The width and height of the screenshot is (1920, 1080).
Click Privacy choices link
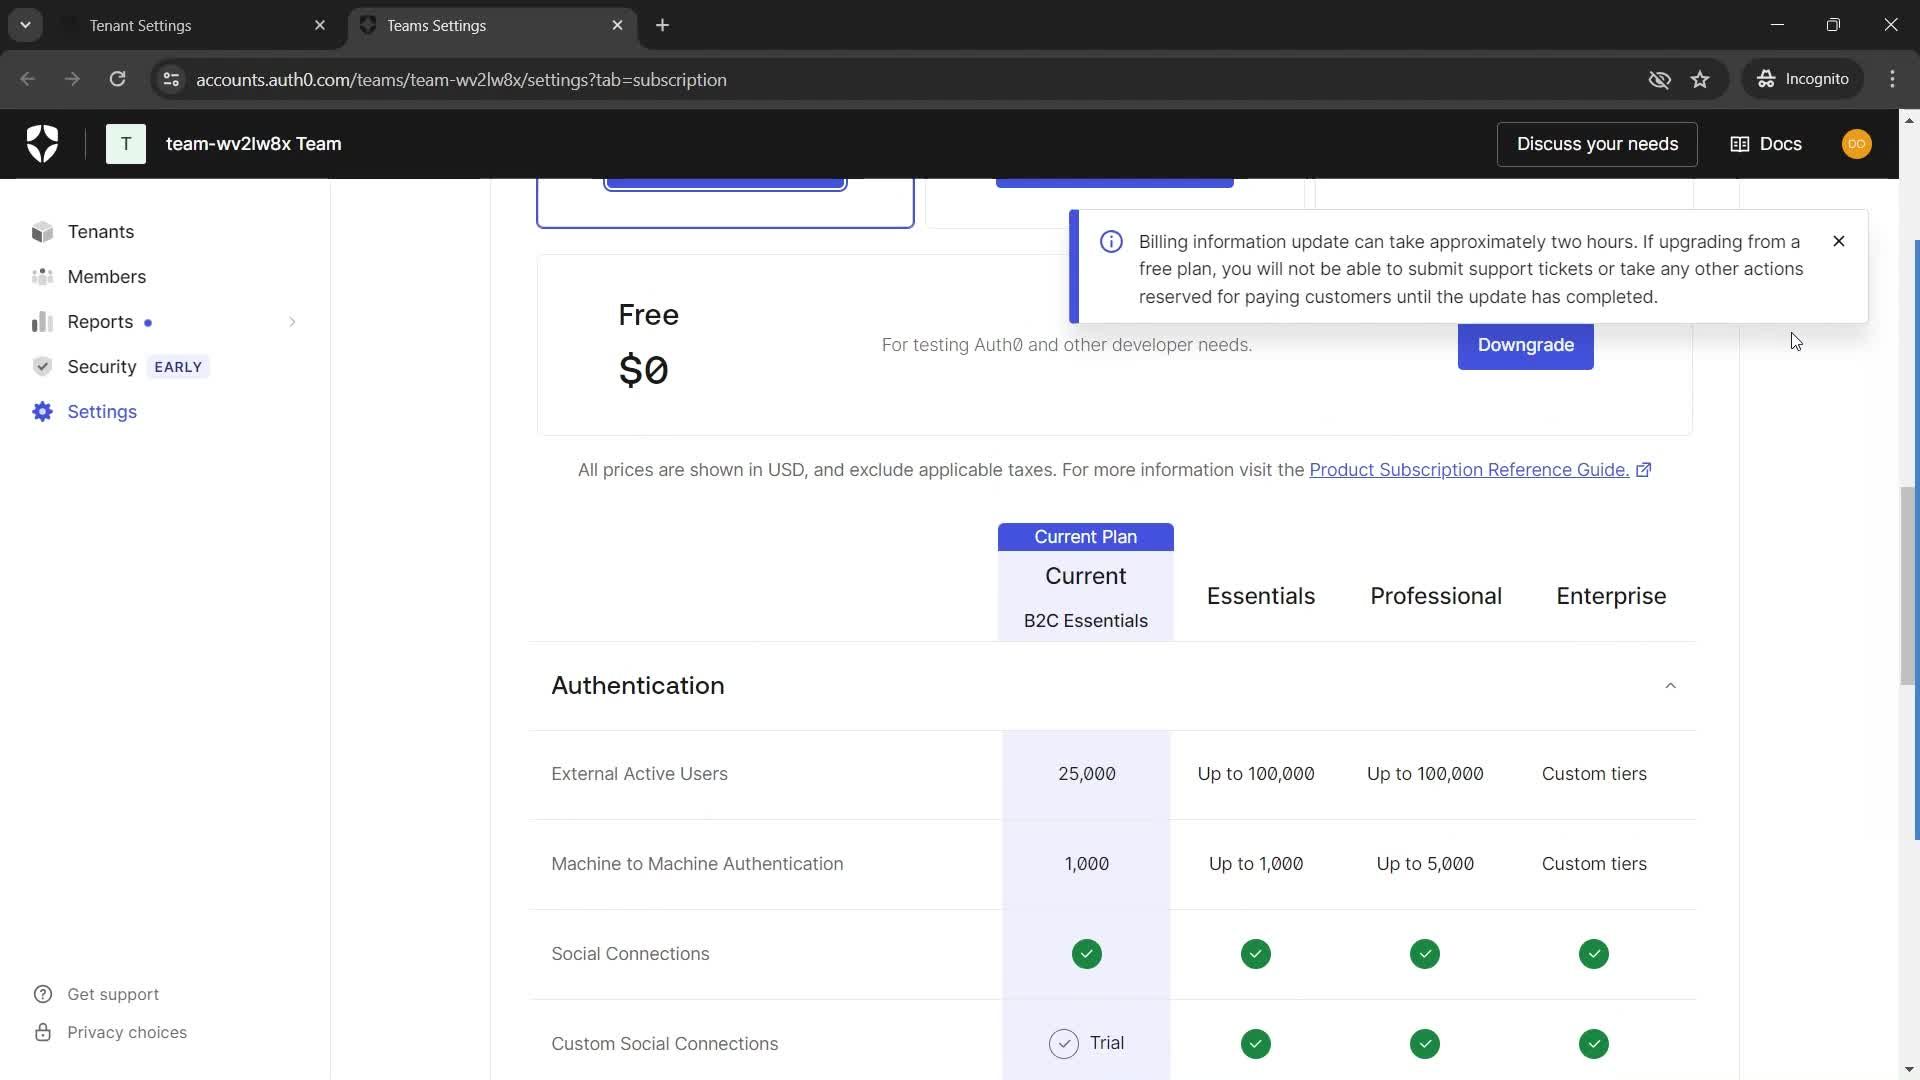pyautogui.click(x=126, y=1032)
